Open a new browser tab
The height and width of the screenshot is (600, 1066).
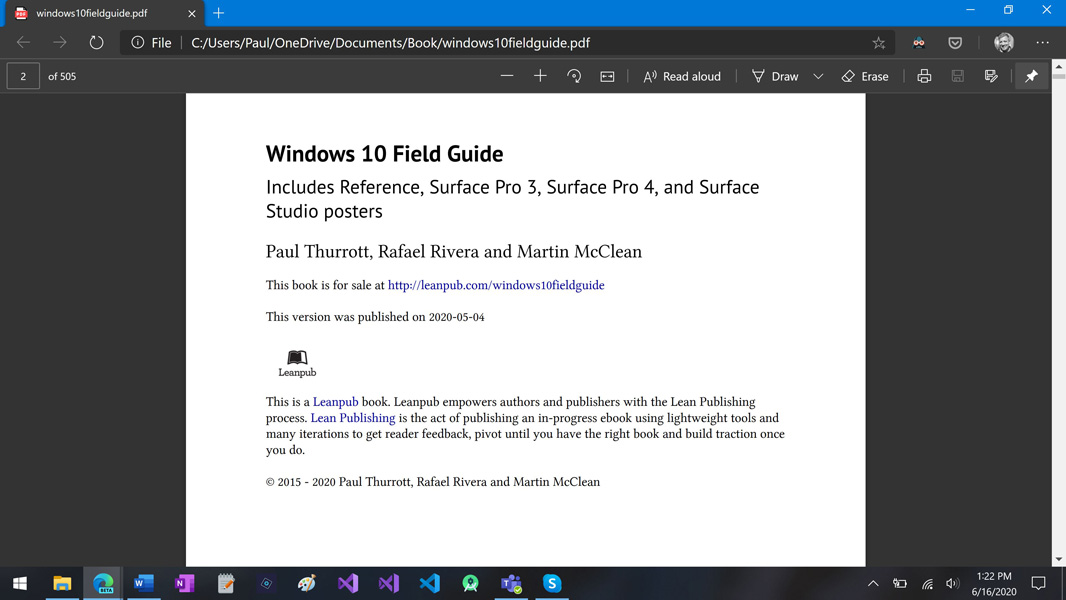[218, 13]
